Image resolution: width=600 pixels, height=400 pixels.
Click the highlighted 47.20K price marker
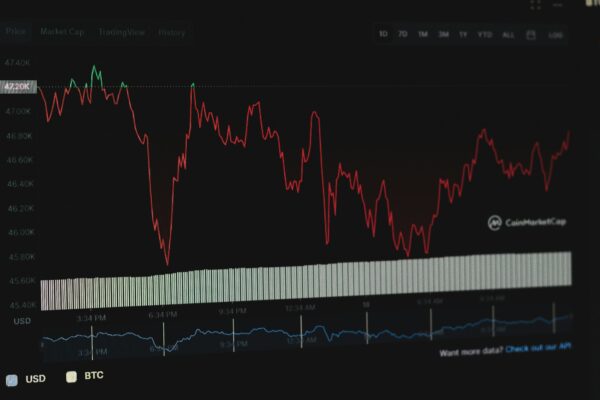point(18,87)
